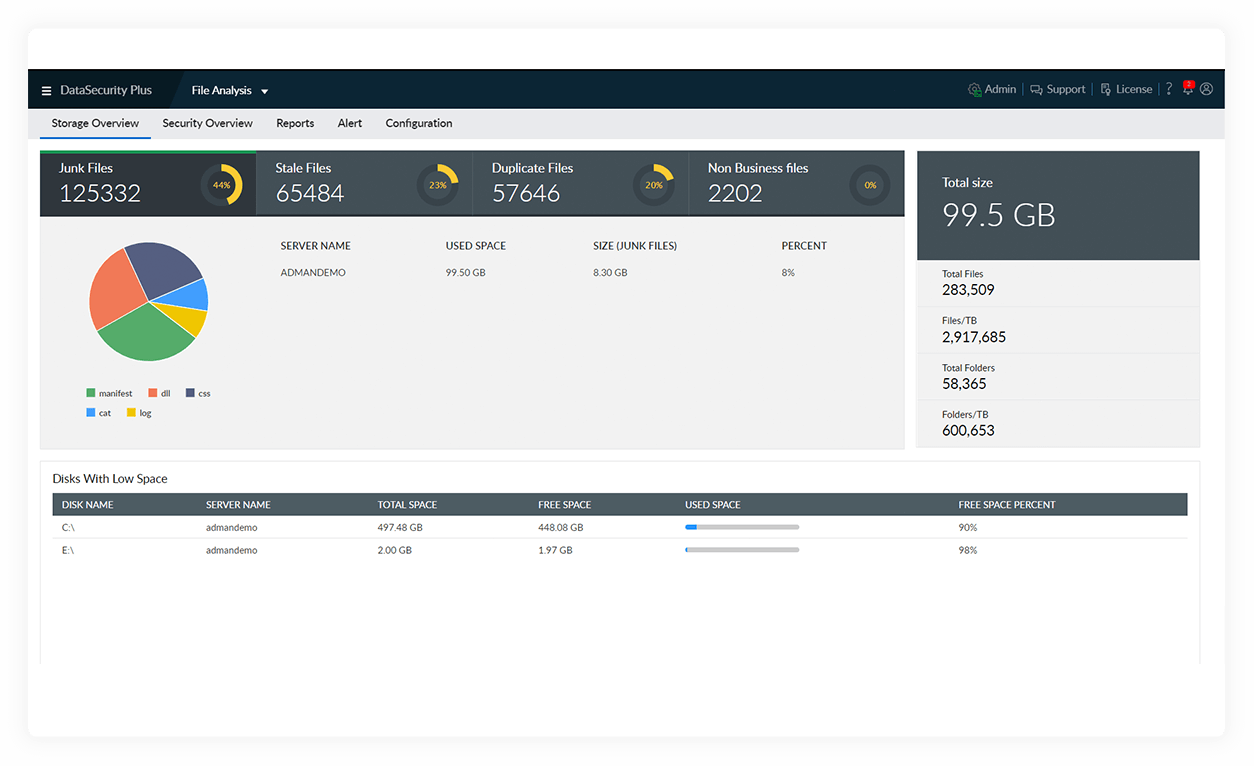
Task: Open the notifications bell icon
Action: tap(1188, 89)
